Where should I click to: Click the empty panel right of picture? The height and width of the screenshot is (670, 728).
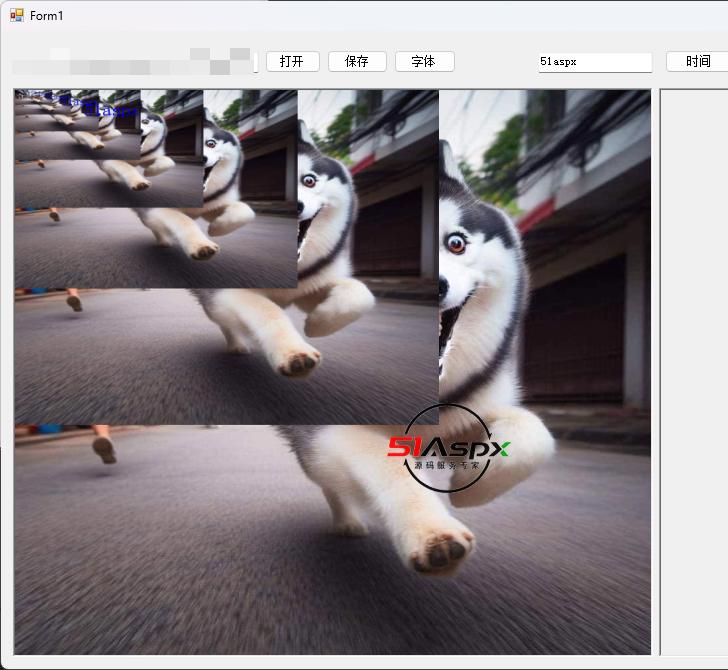[694, 372]
